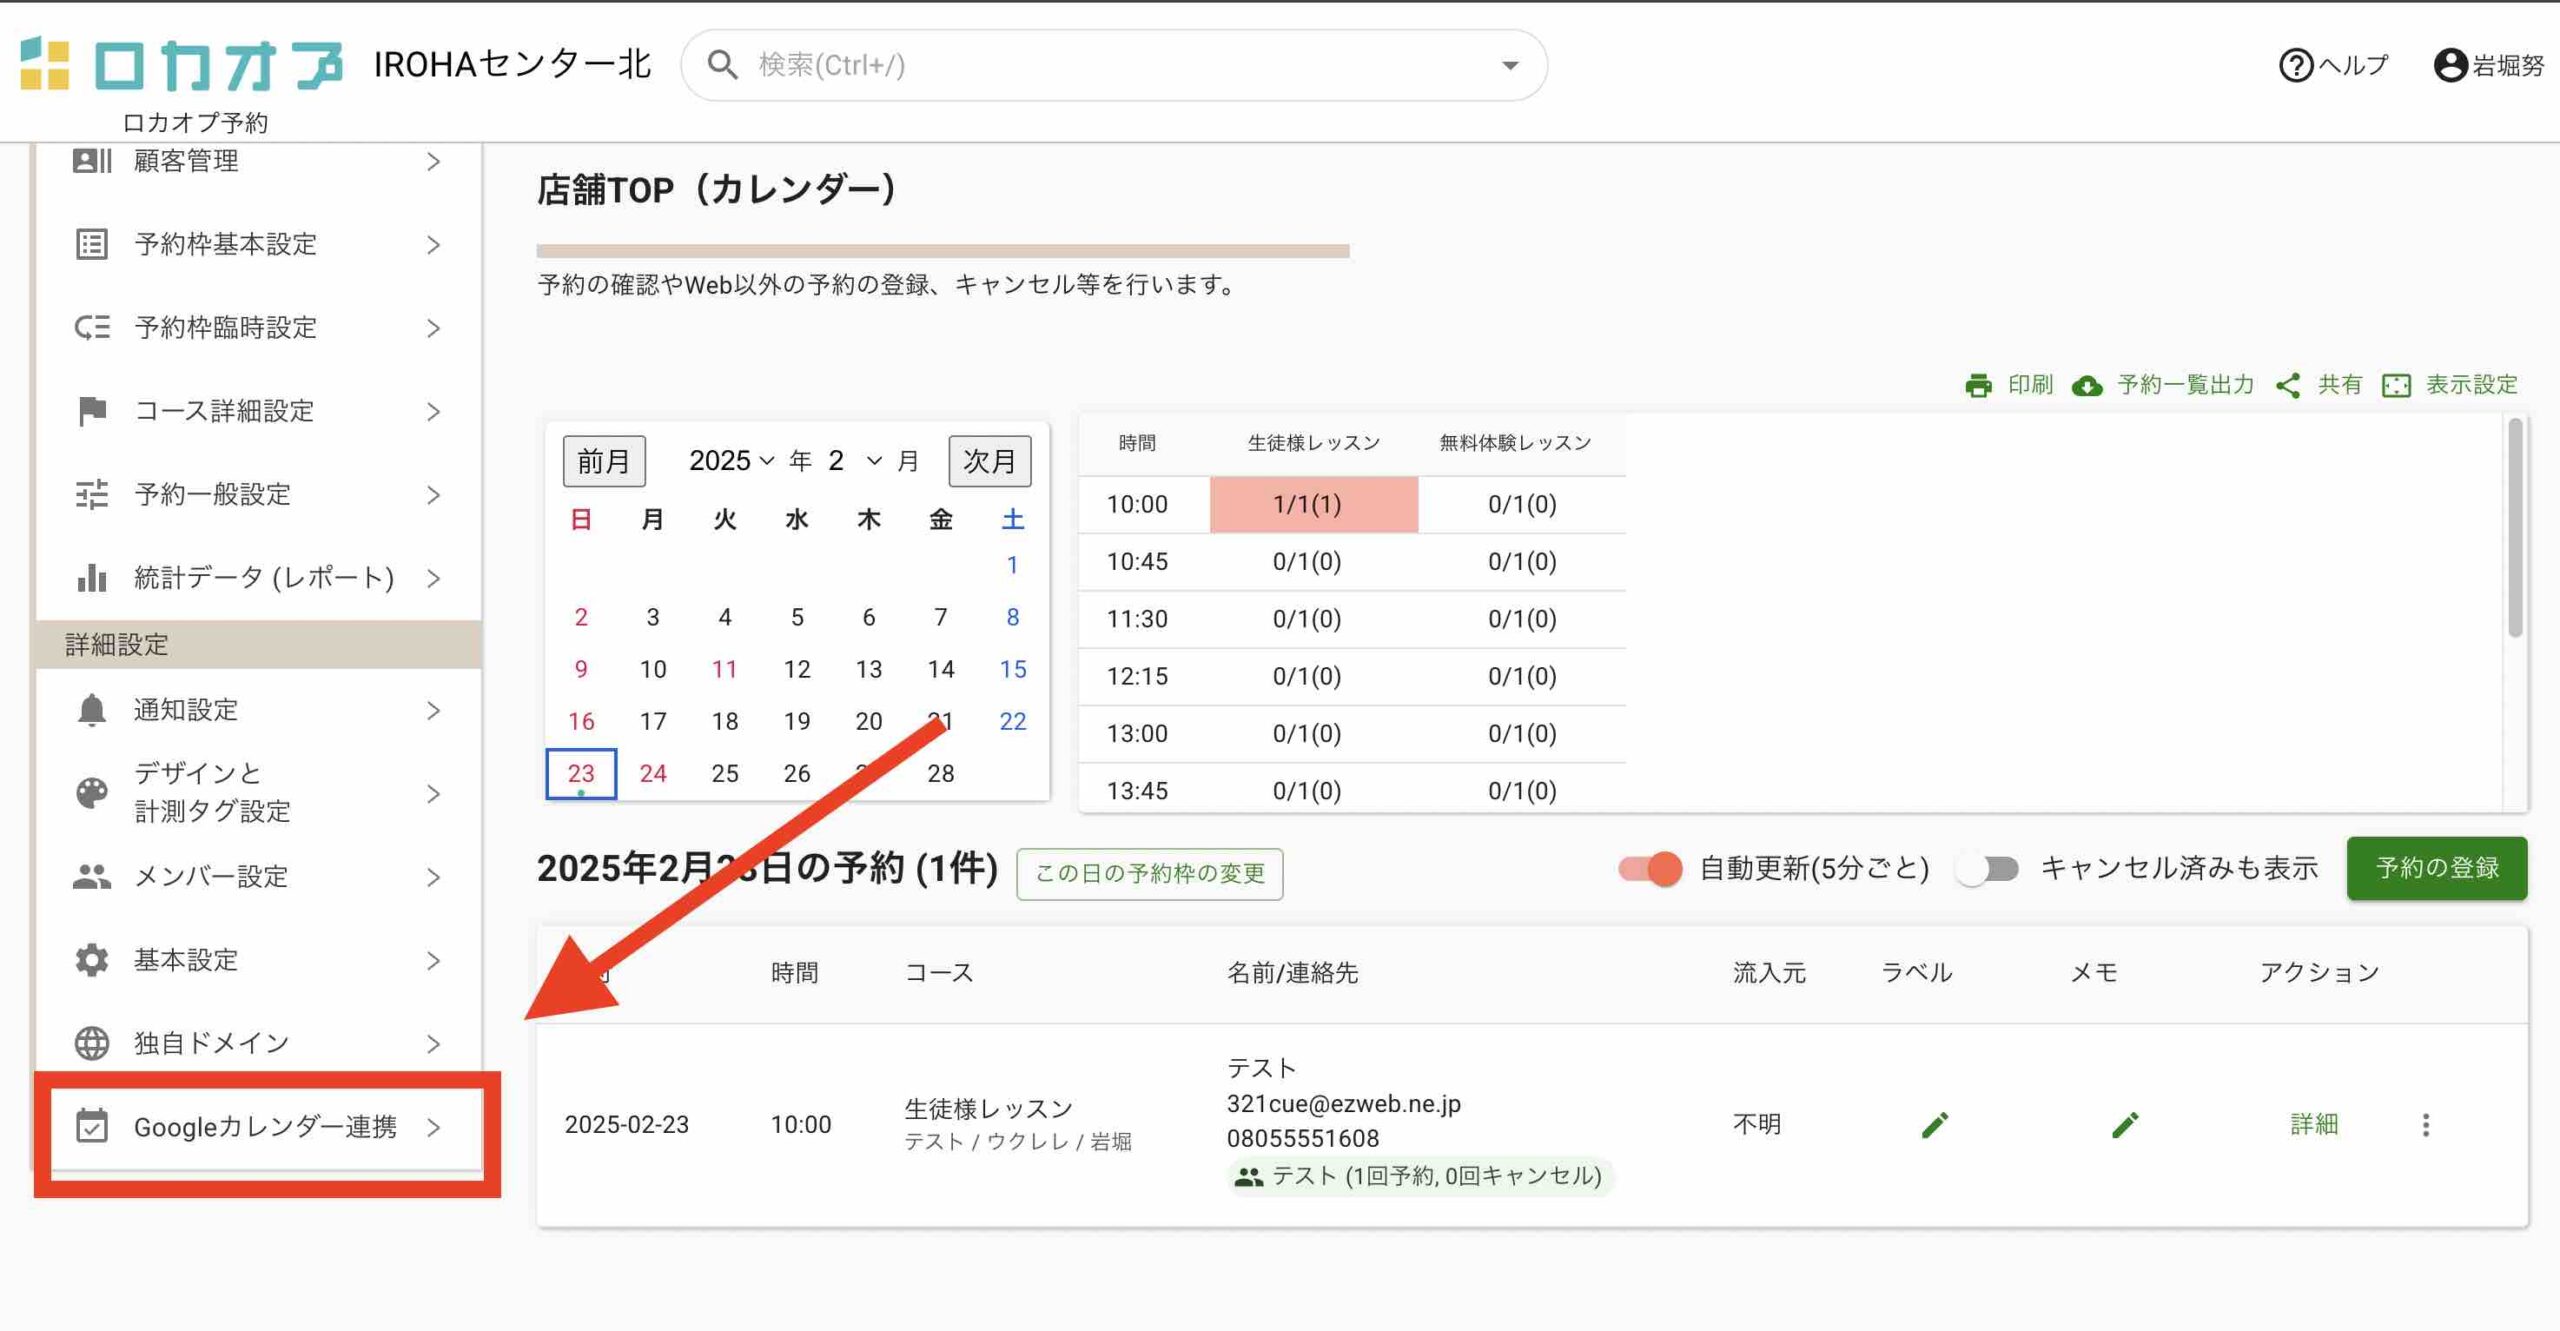This screenshot has width=2560, height=1331.
Task: Open display settings (表示設定) icon
Action: pyautogui.click(x=2396, y=385)
